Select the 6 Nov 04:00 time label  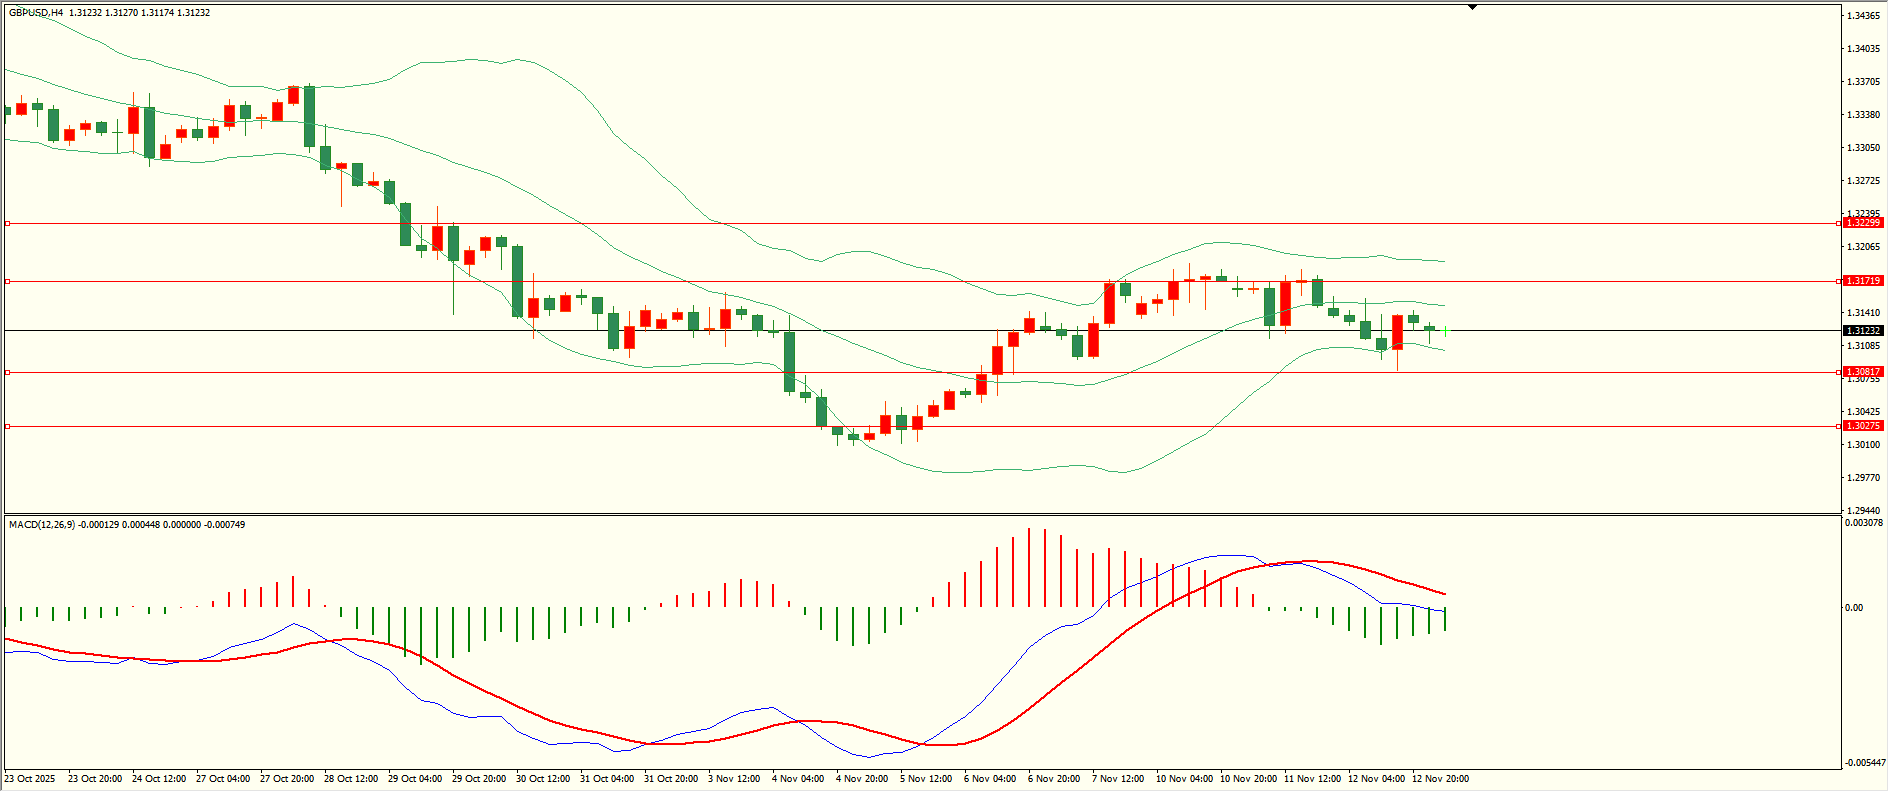click(989, 778)
